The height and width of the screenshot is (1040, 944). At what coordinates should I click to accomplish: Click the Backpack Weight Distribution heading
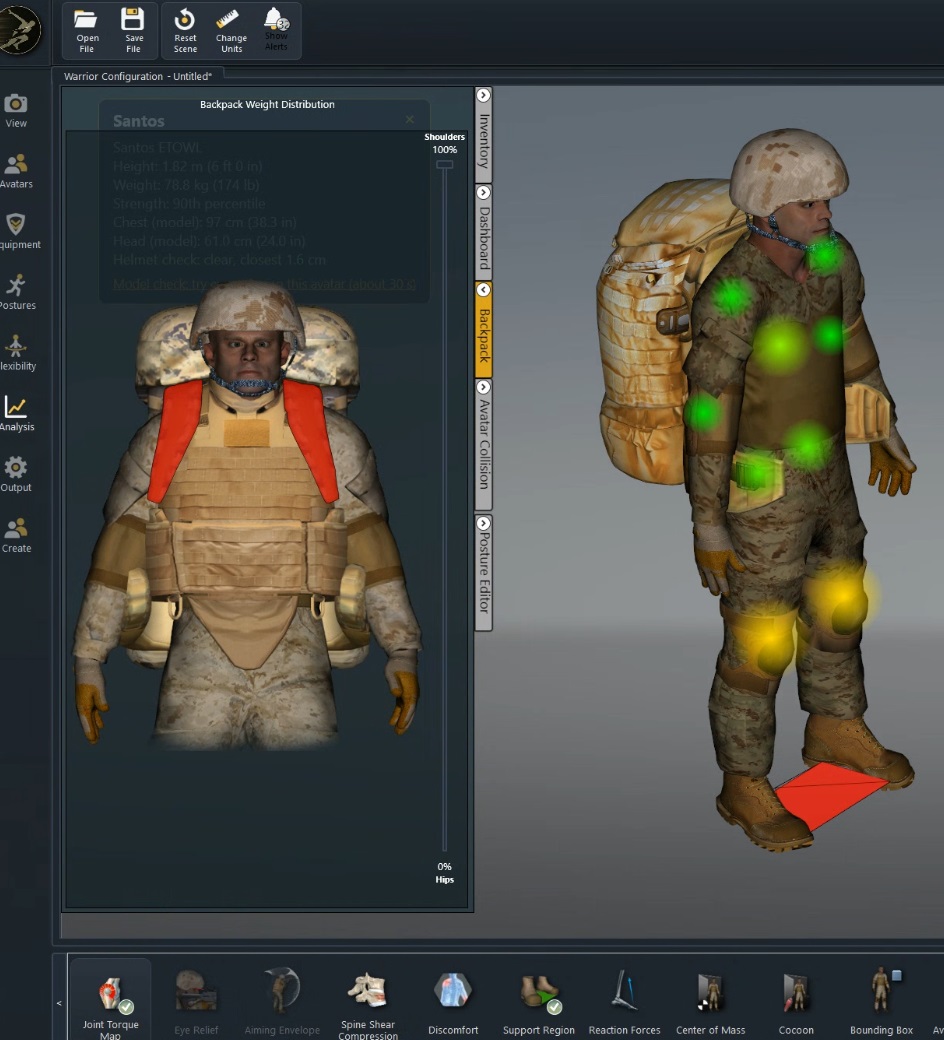click(267, 104)
